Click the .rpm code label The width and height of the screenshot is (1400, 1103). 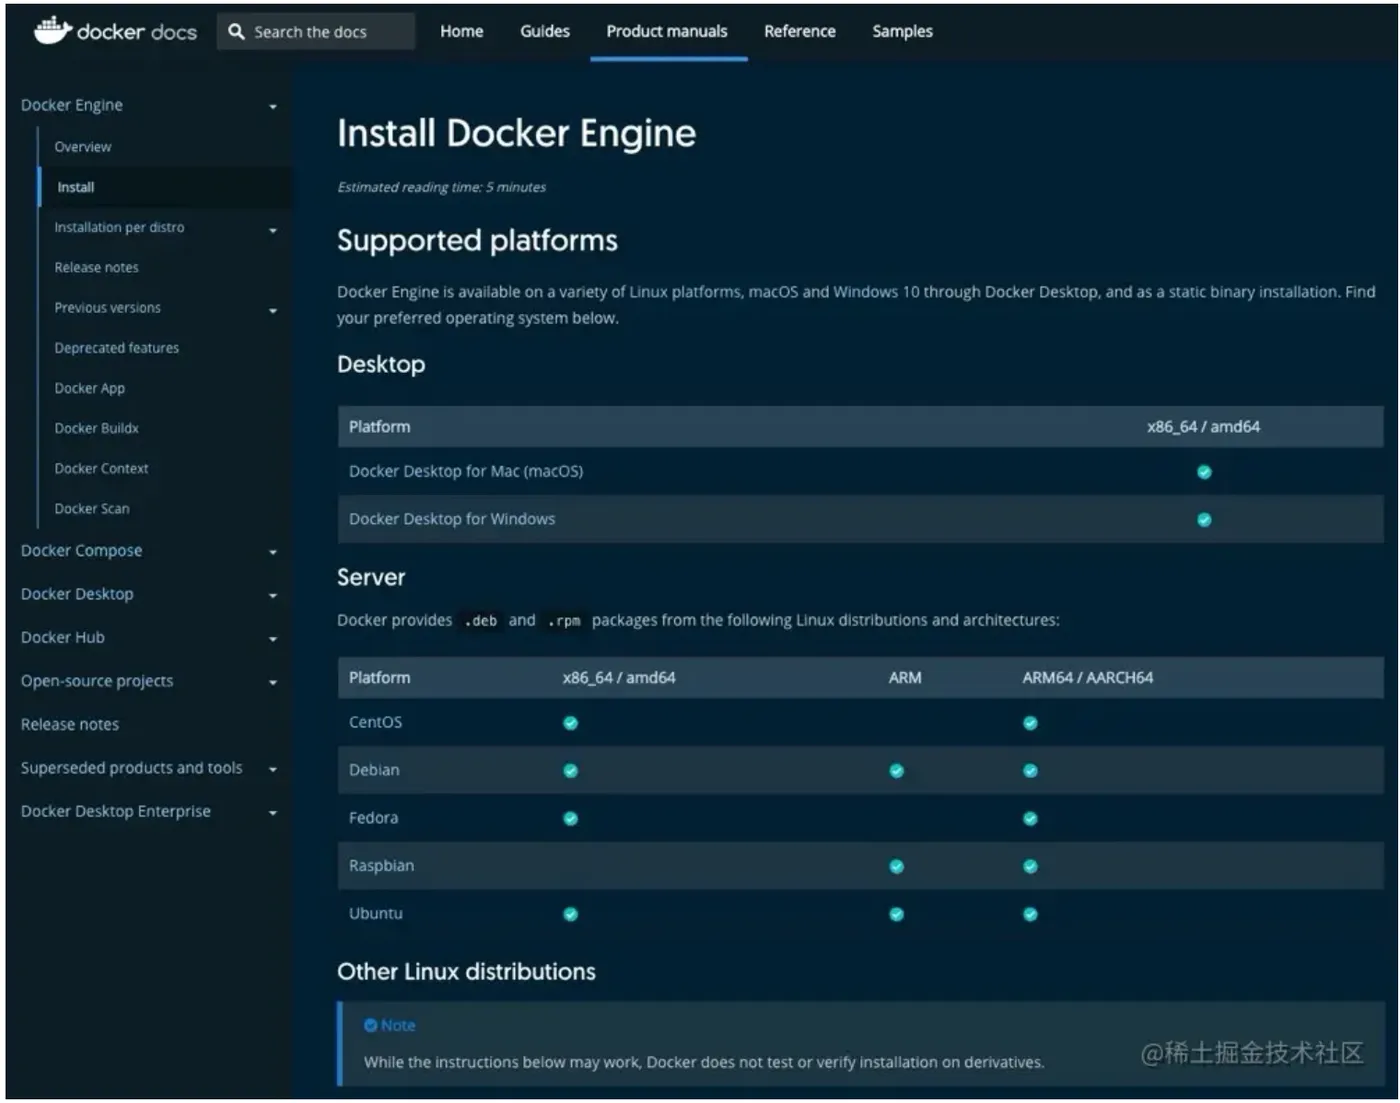tap(564, 621)
